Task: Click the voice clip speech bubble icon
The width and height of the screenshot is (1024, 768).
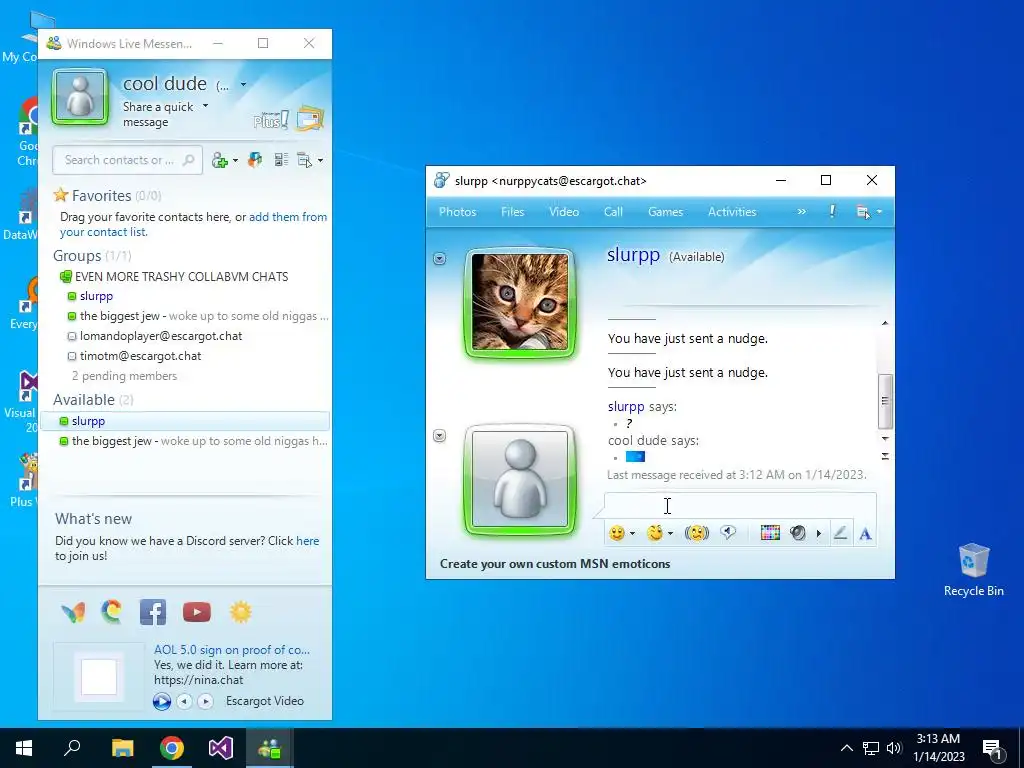Action: click(x=728, y=533)
